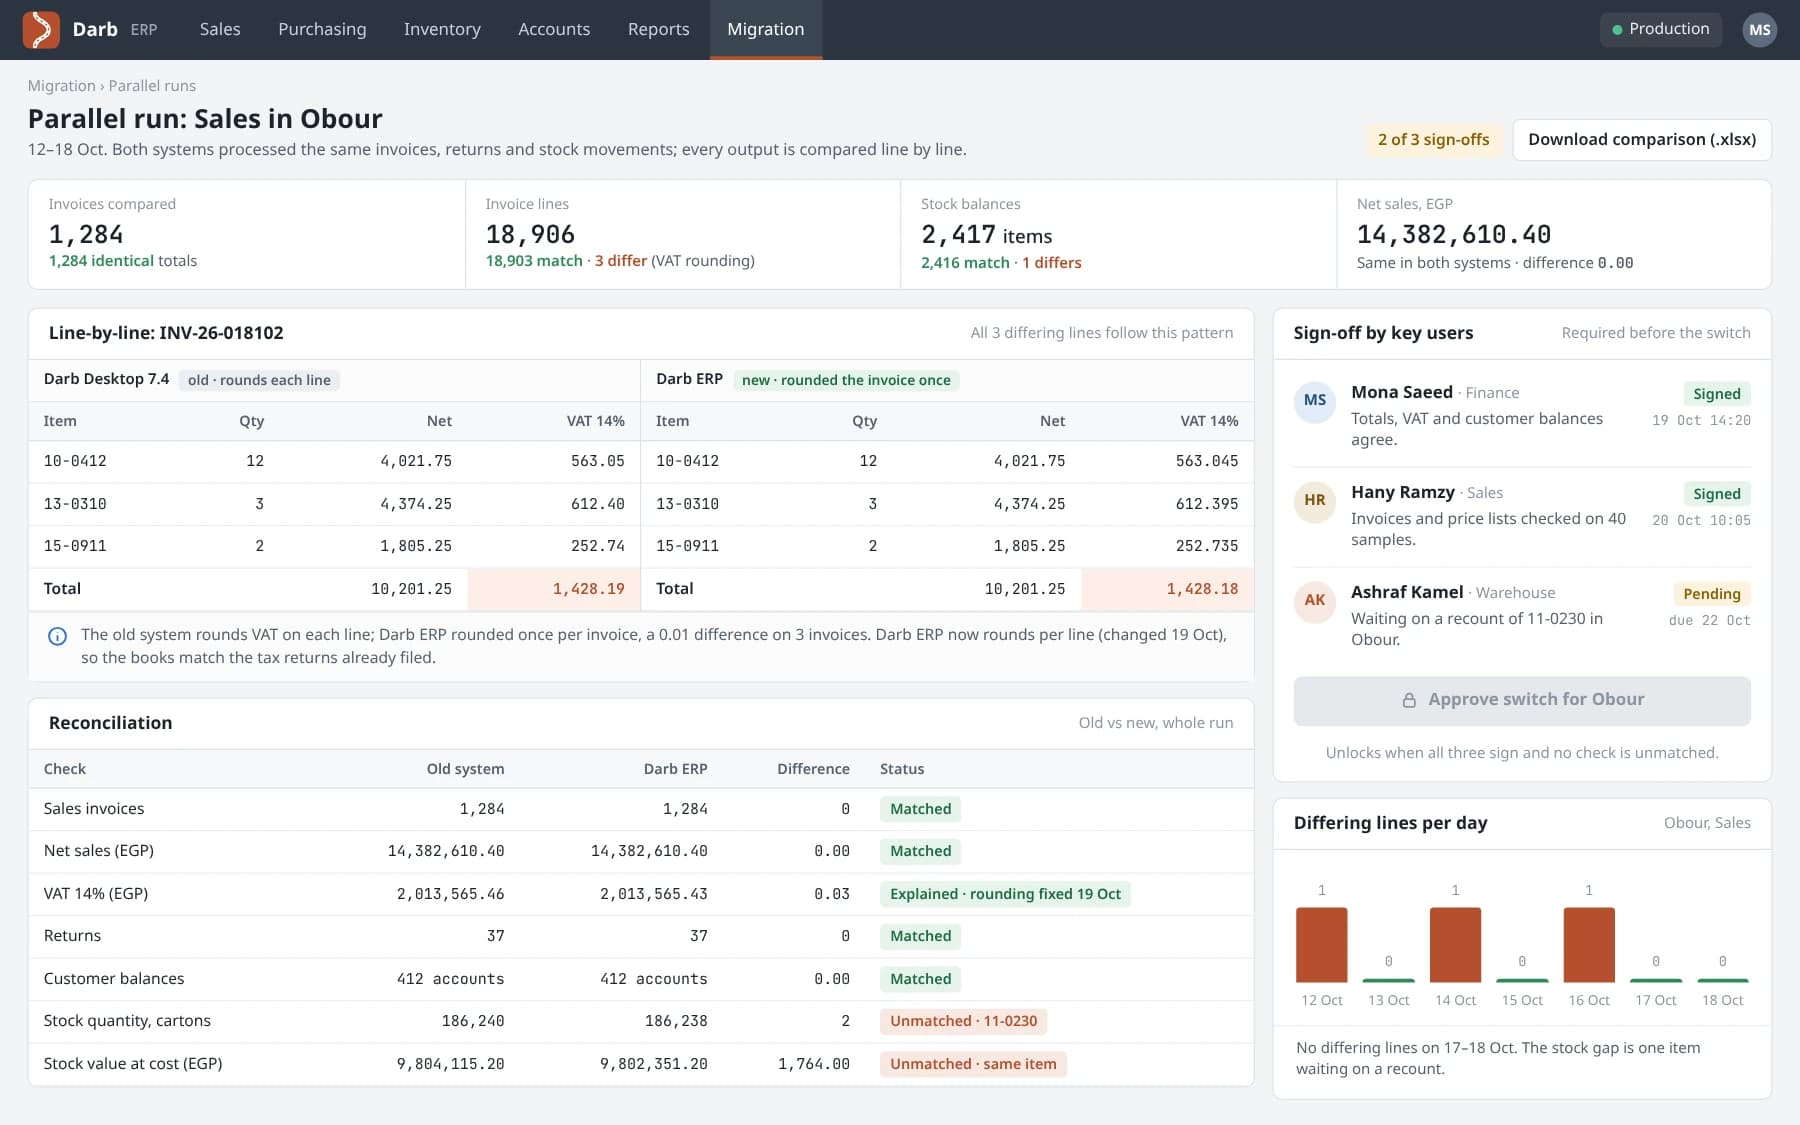Click 9,802,351.20 Darb ERP stock value

pyautogui.click(x=654, y=1064)
